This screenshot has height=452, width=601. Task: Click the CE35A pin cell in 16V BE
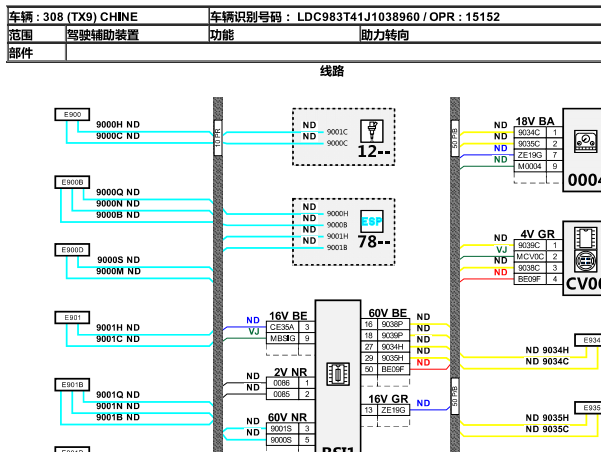point(282,327)
